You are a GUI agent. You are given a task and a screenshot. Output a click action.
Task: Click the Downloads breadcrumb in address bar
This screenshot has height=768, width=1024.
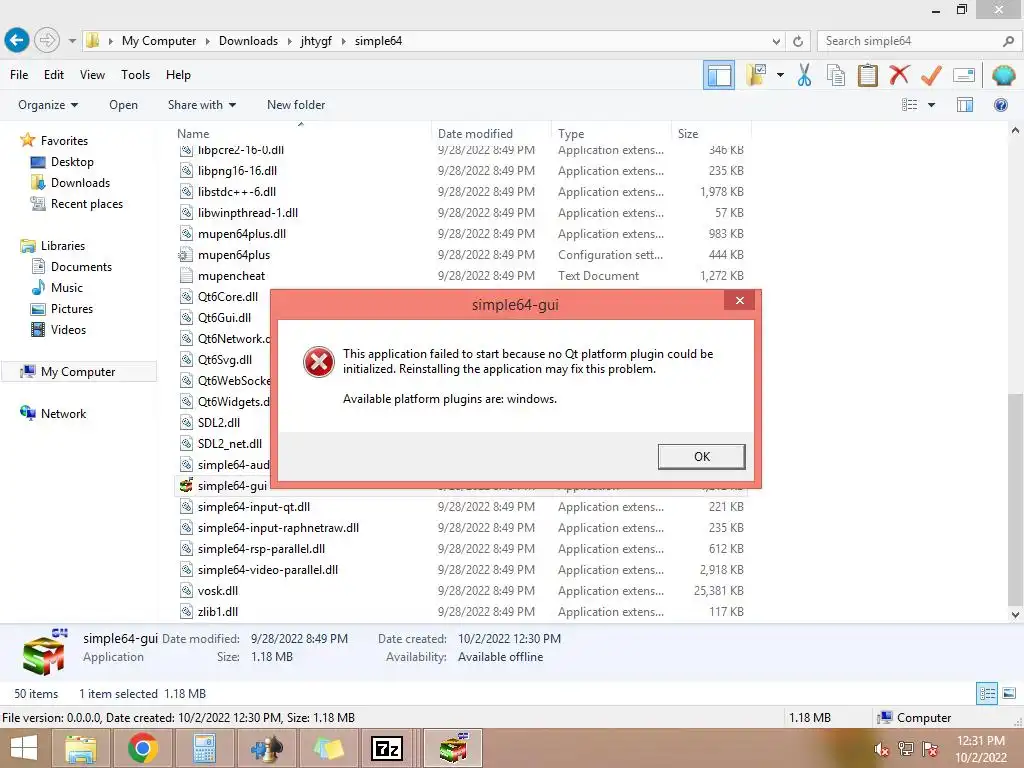point(248,41)
